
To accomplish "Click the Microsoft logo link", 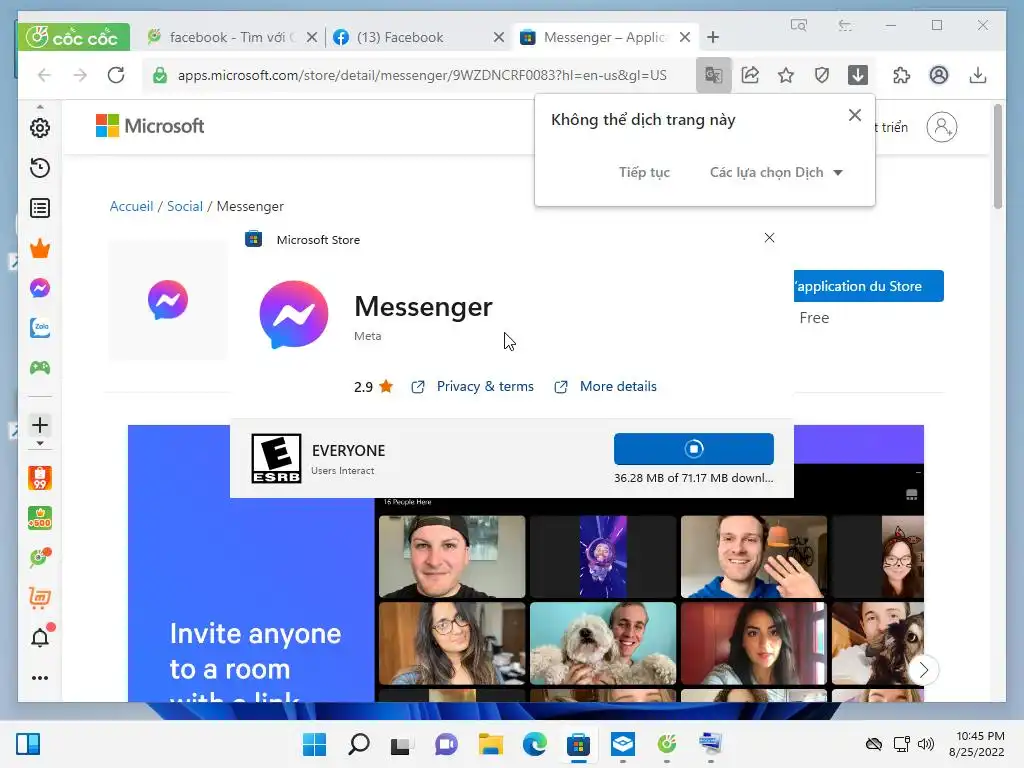I will click(x=150, y=125).
